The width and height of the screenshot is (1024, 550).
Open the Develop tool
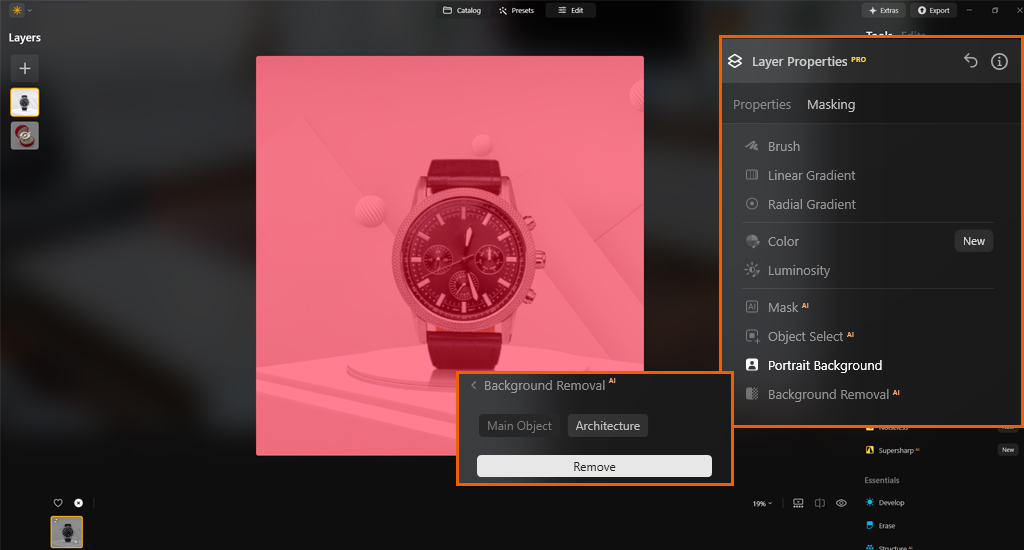pos(885,502)
